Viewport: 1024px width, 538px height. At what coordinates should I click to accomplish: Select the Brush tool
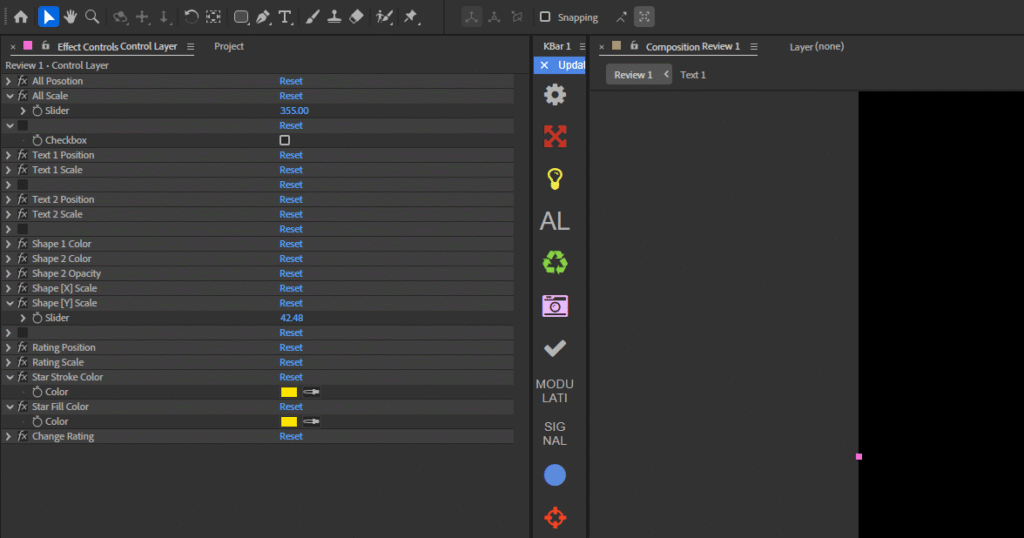click(312, 17)
